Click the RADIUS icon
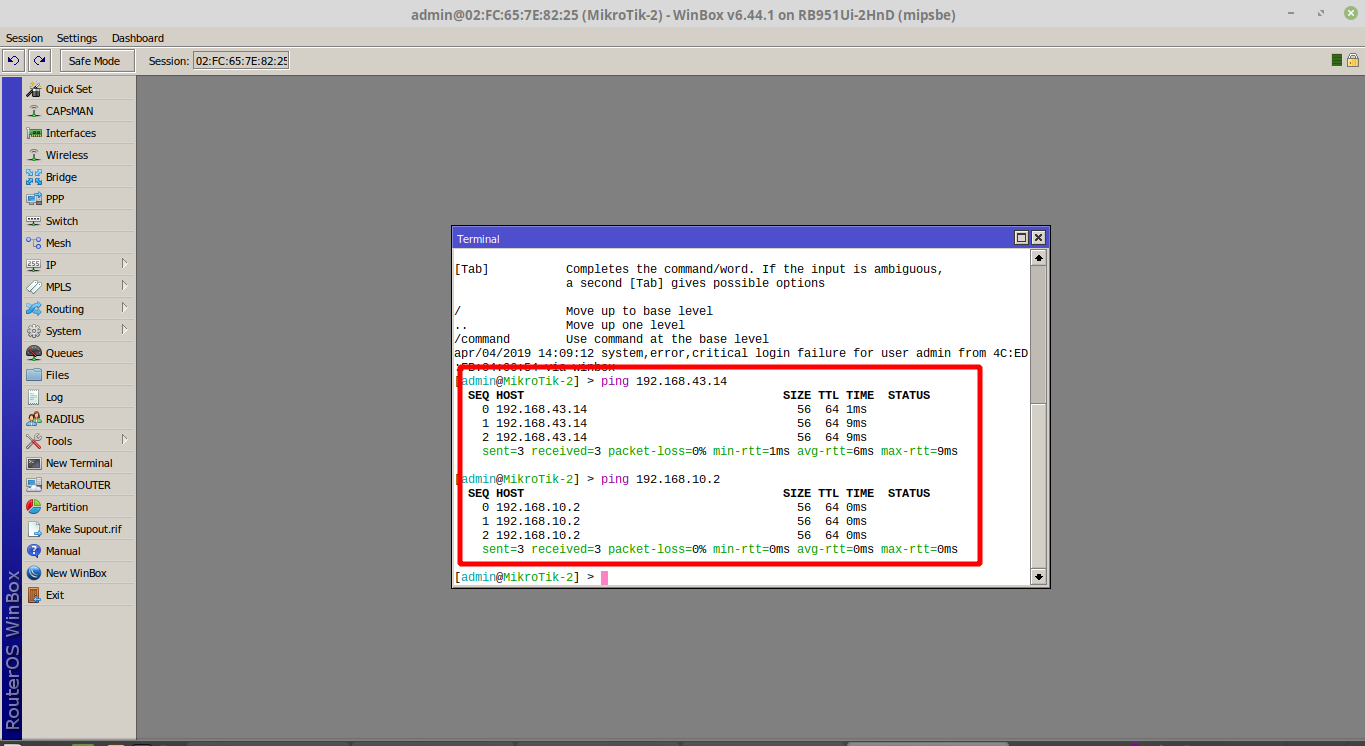The image size is (1365, 746). coord(34,419)
